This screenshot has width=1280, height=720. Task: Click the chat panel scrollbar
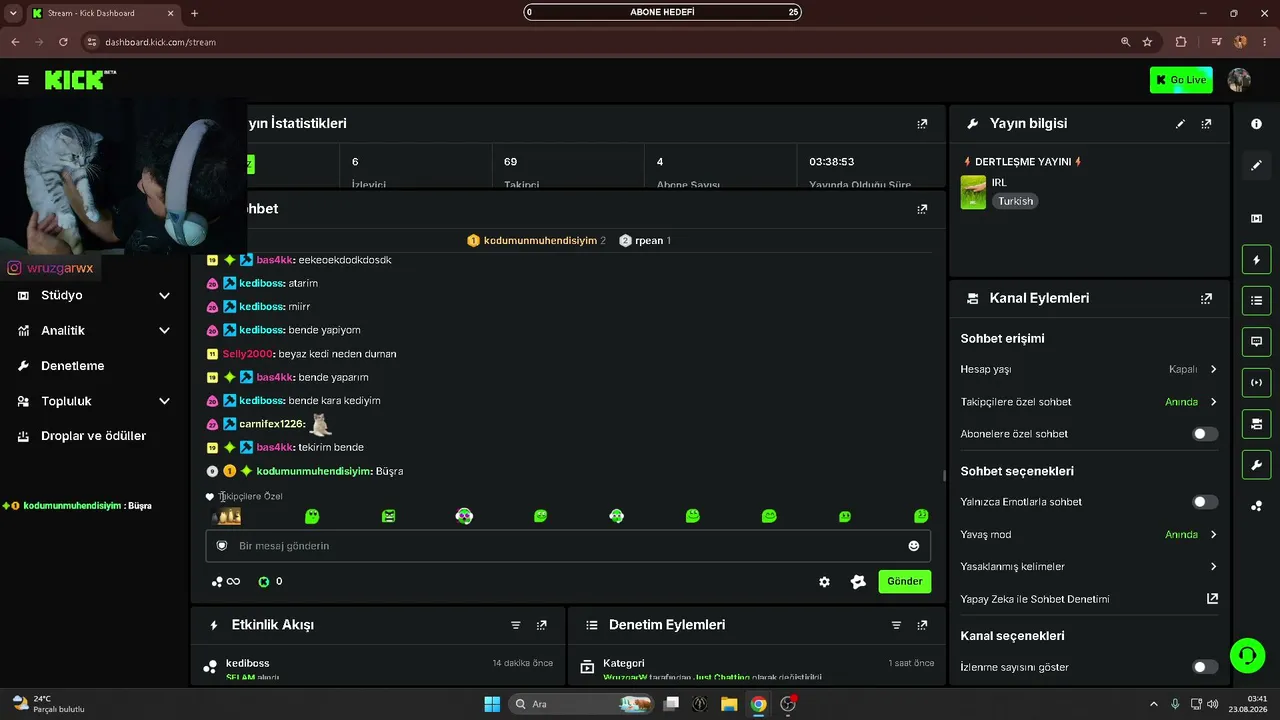[944, 476]
